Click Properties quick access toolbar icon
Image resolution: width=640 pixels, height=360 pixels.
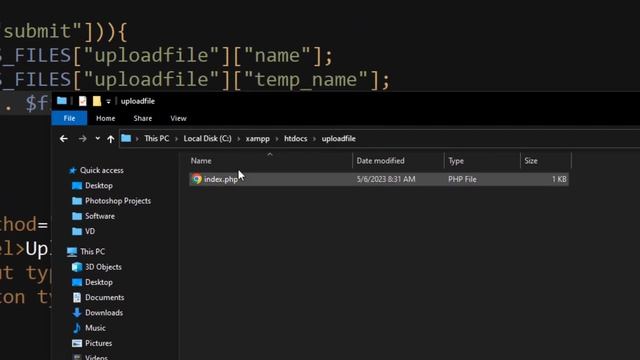click(82, 101)
